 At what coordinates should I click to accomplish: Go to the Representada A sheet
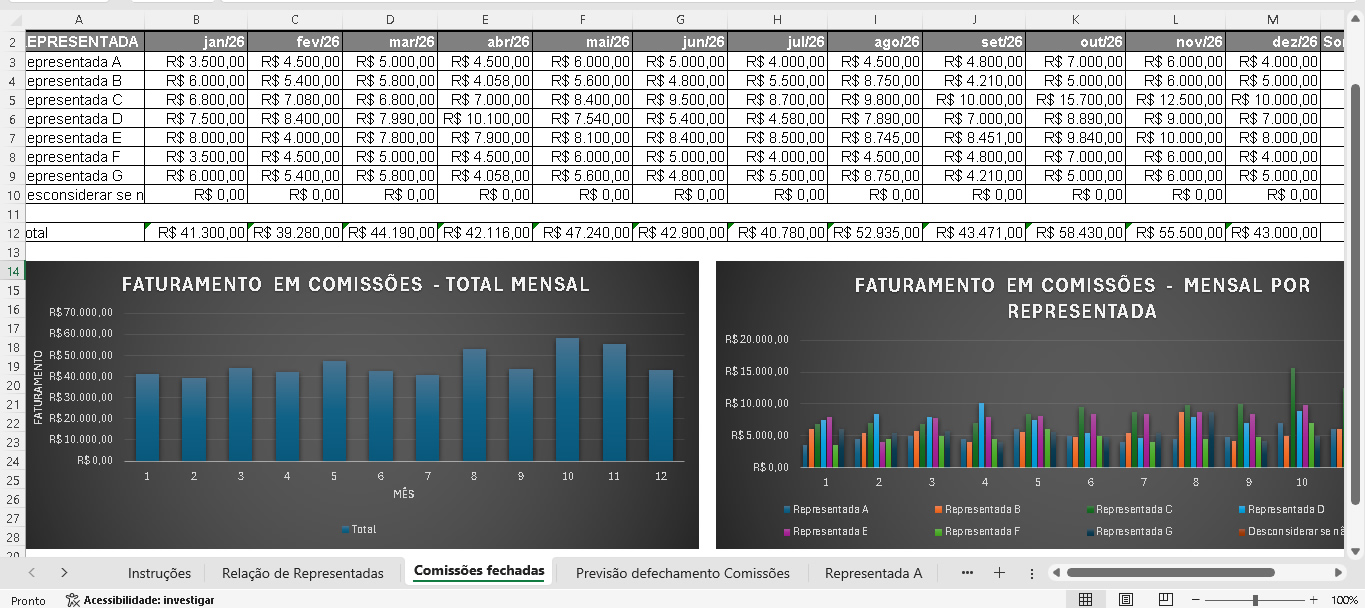pos(873,573)
